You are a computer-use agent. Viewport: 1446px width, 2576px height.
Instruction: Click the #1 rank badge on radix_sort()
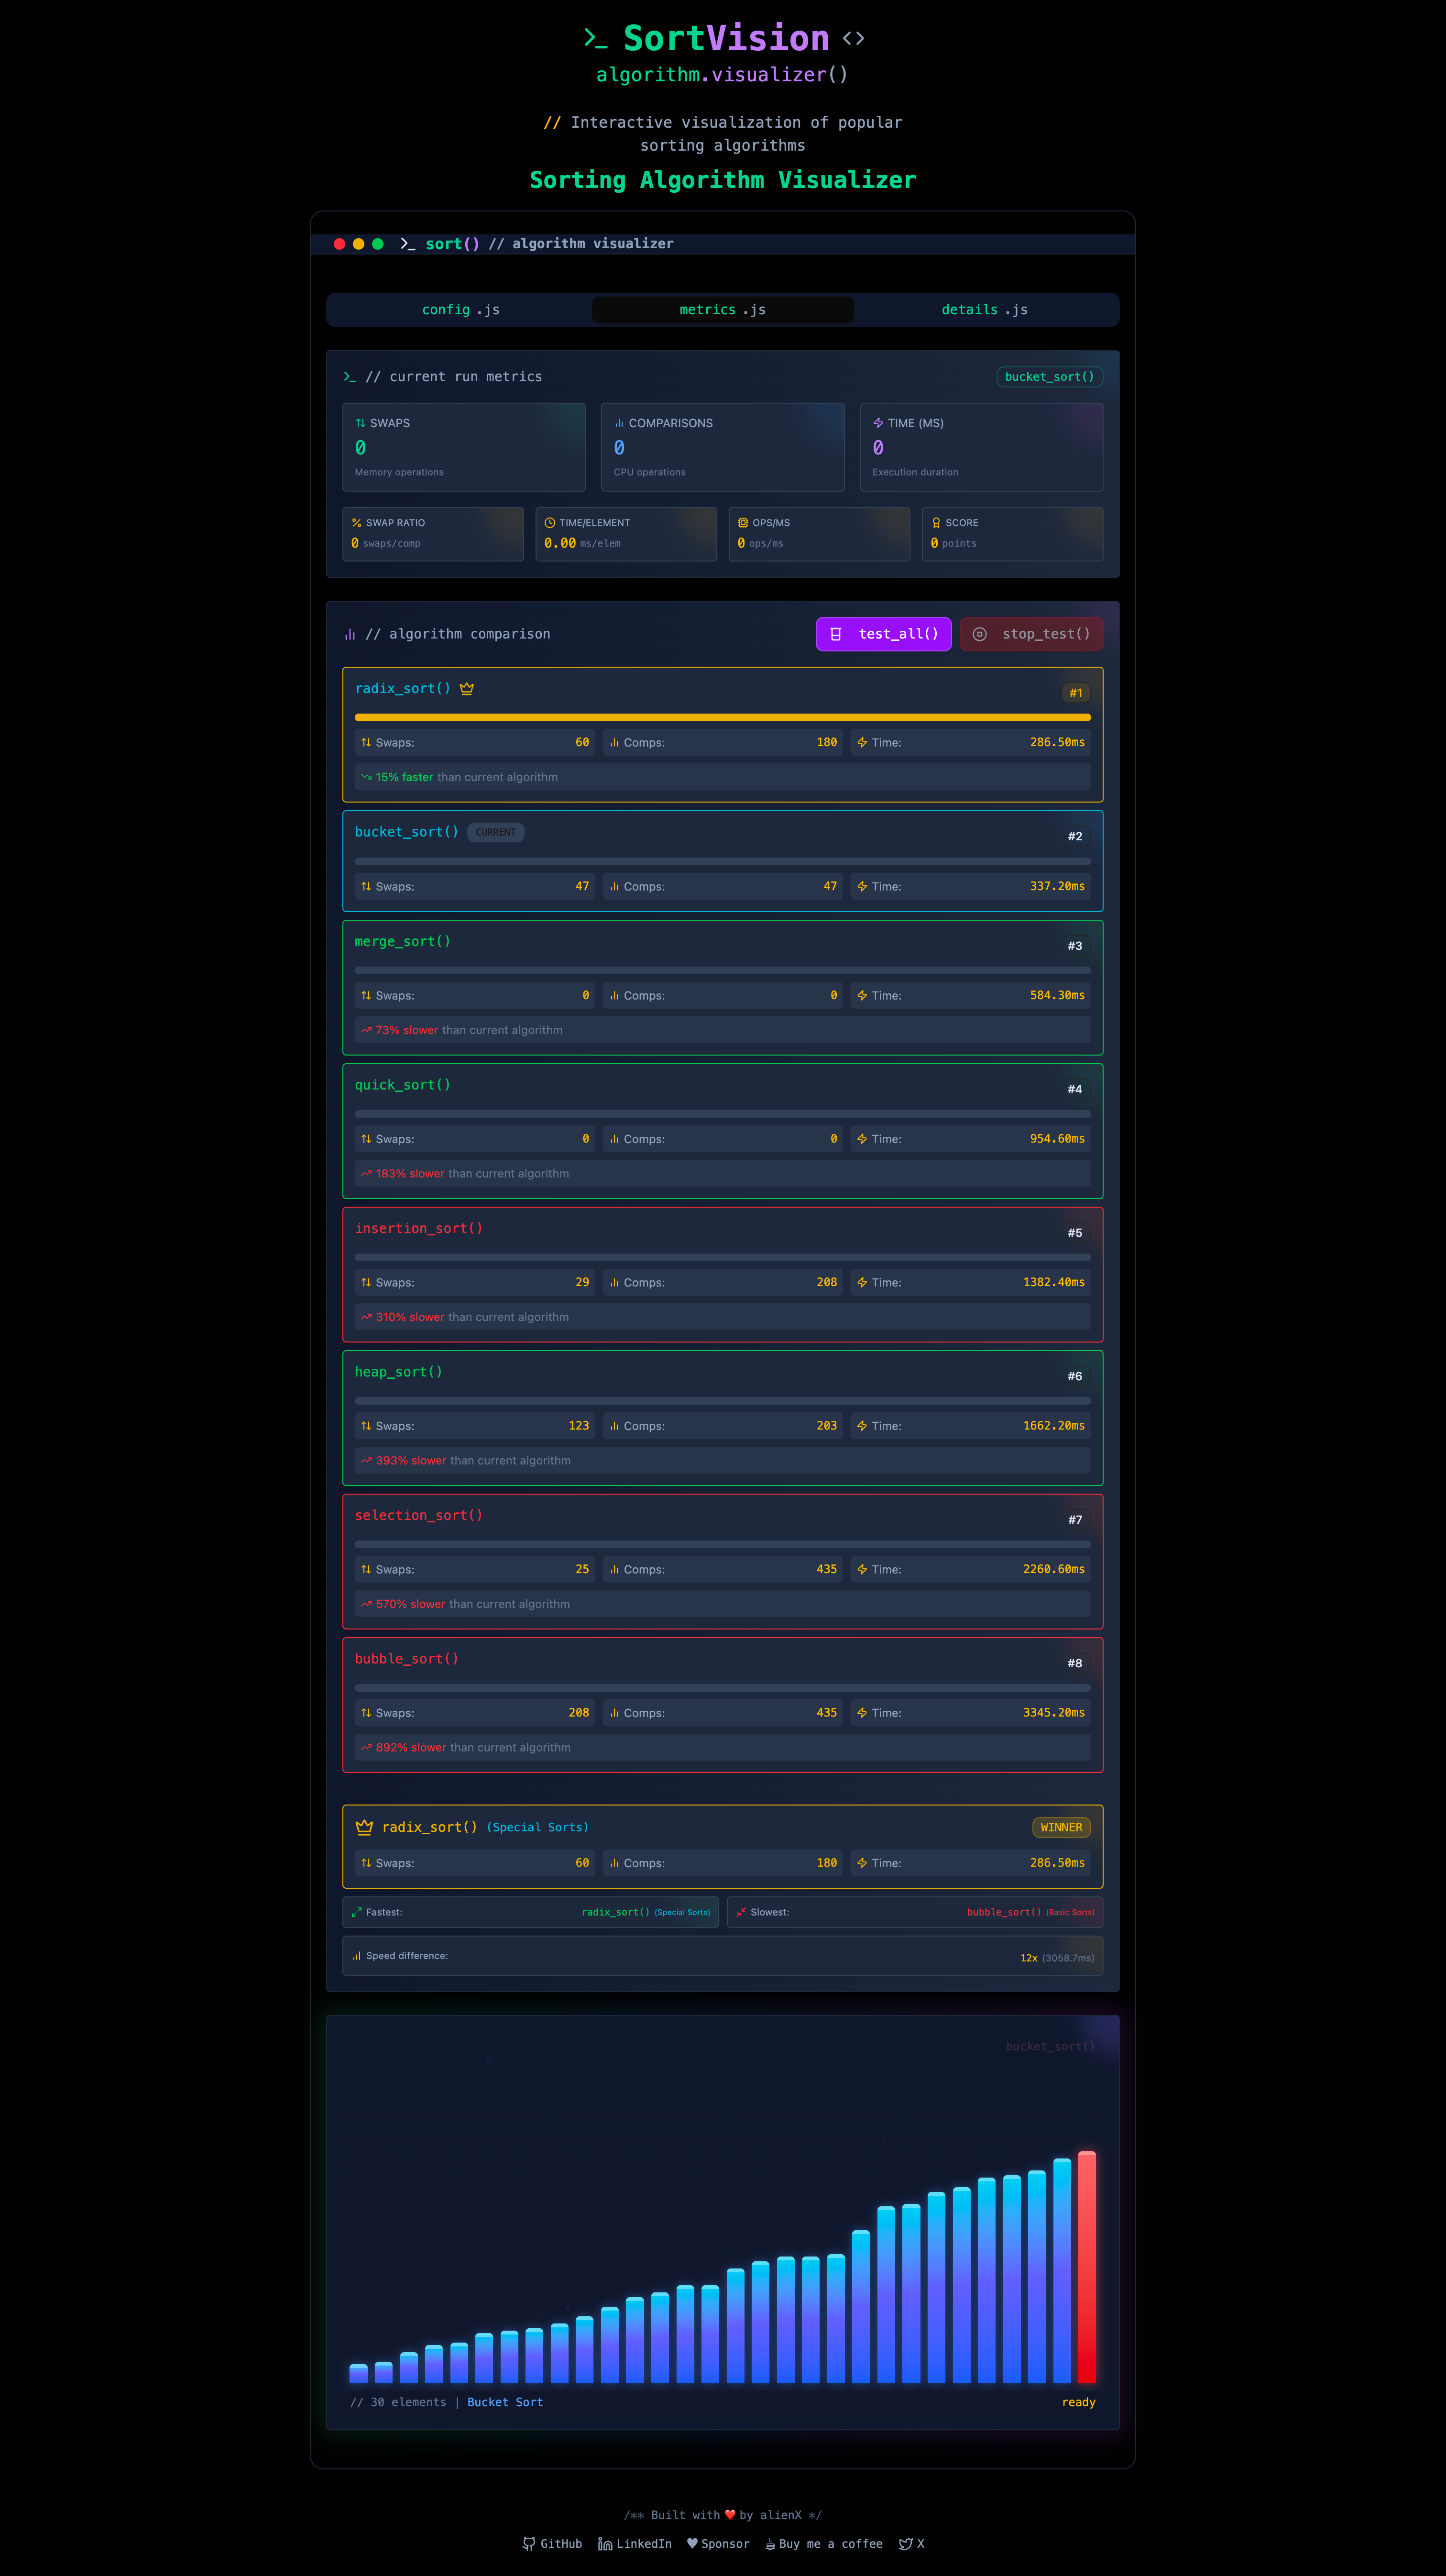click(1075, 692)
